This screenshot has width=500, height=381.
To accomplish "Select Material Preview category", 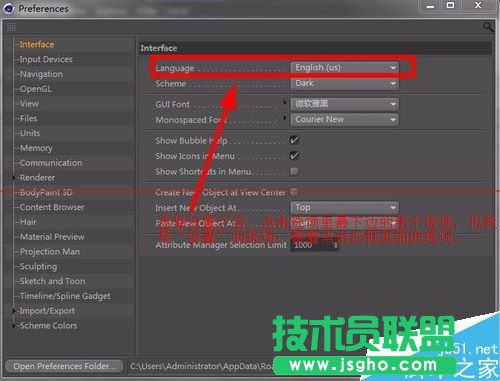I will 52,237.
